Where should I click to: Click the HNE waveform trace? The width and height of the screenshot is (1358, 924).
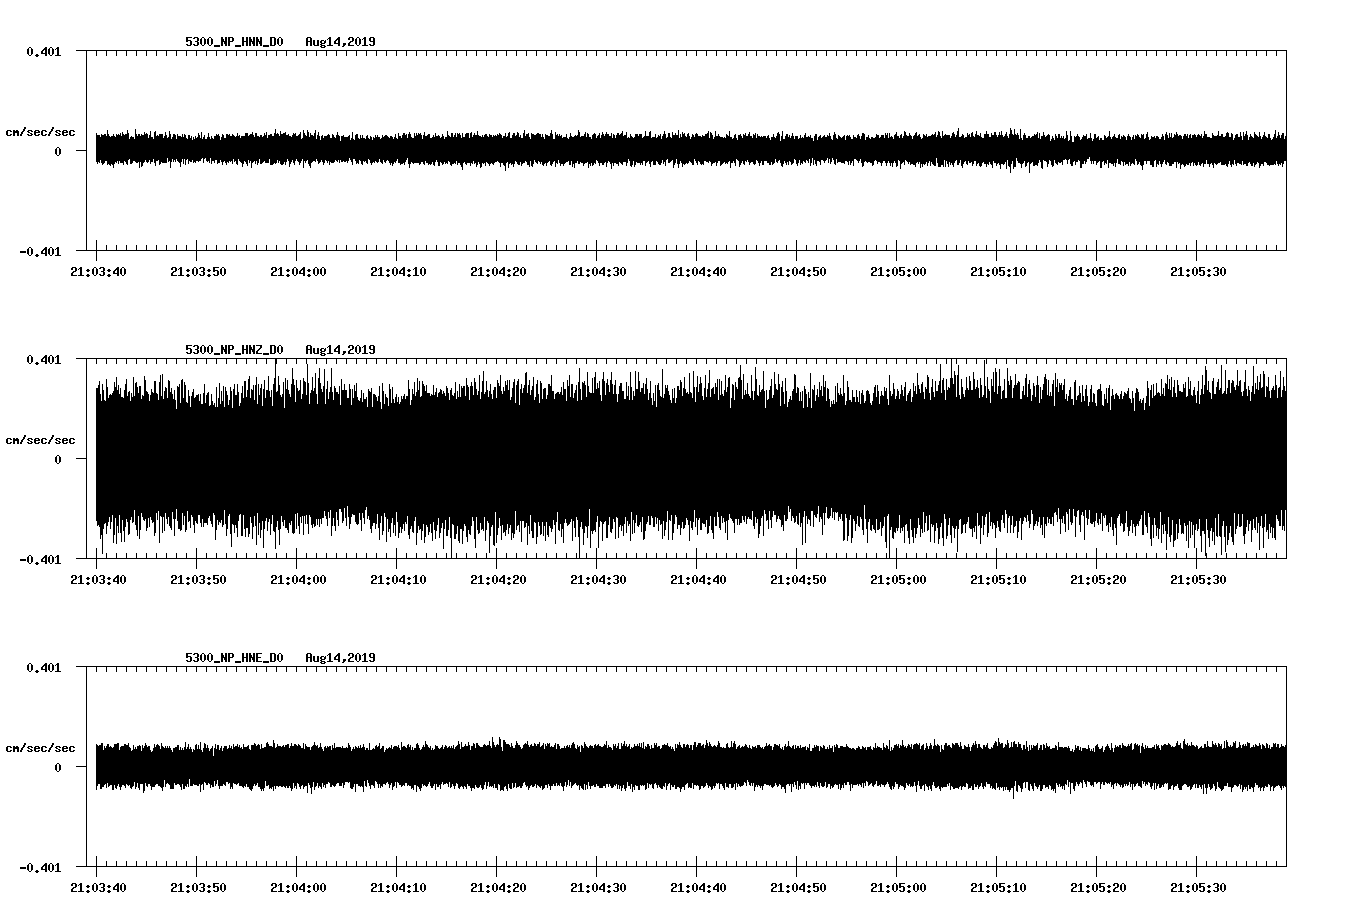click(691, 767)
